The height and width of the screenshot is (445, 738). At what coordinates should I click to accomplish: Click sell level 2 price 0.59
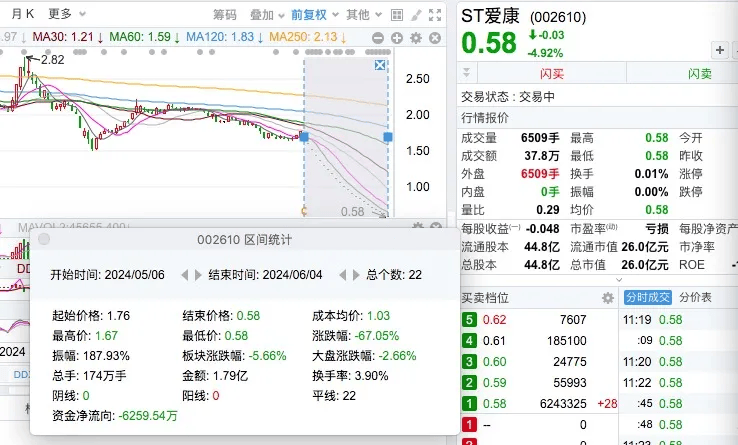click(494, 382)
